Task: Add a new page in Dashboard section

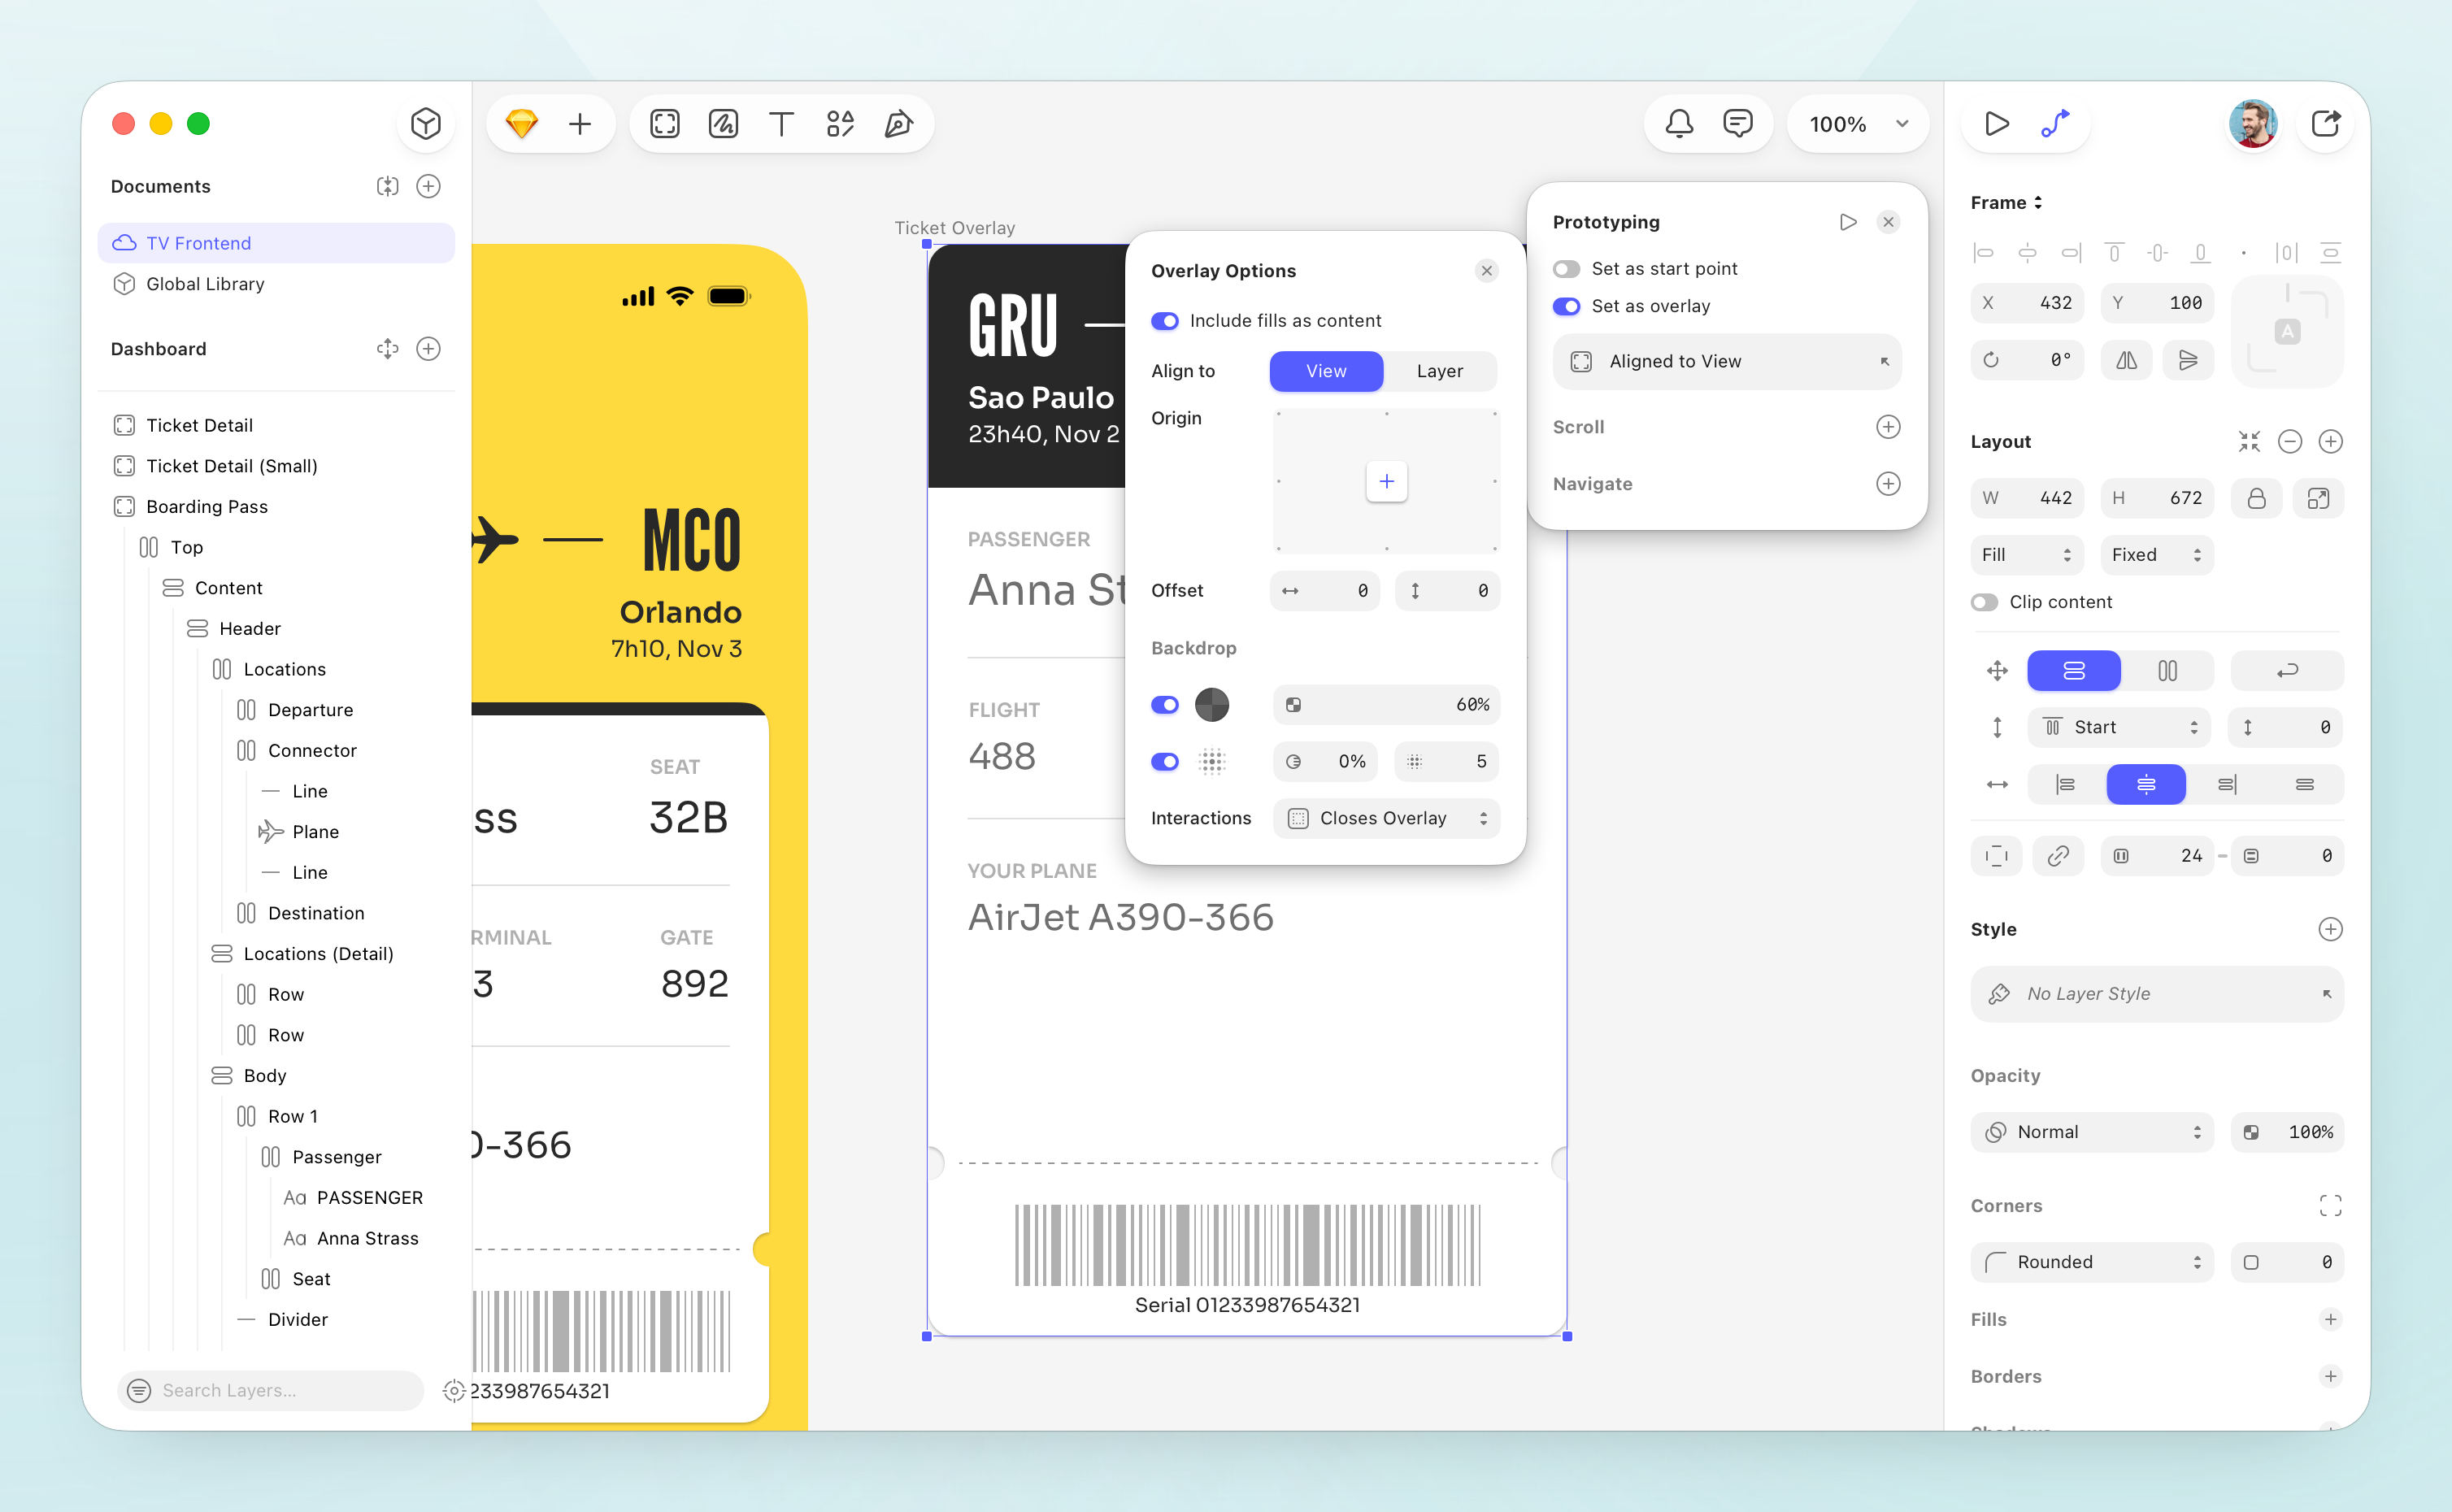Action: coord(428,349)
